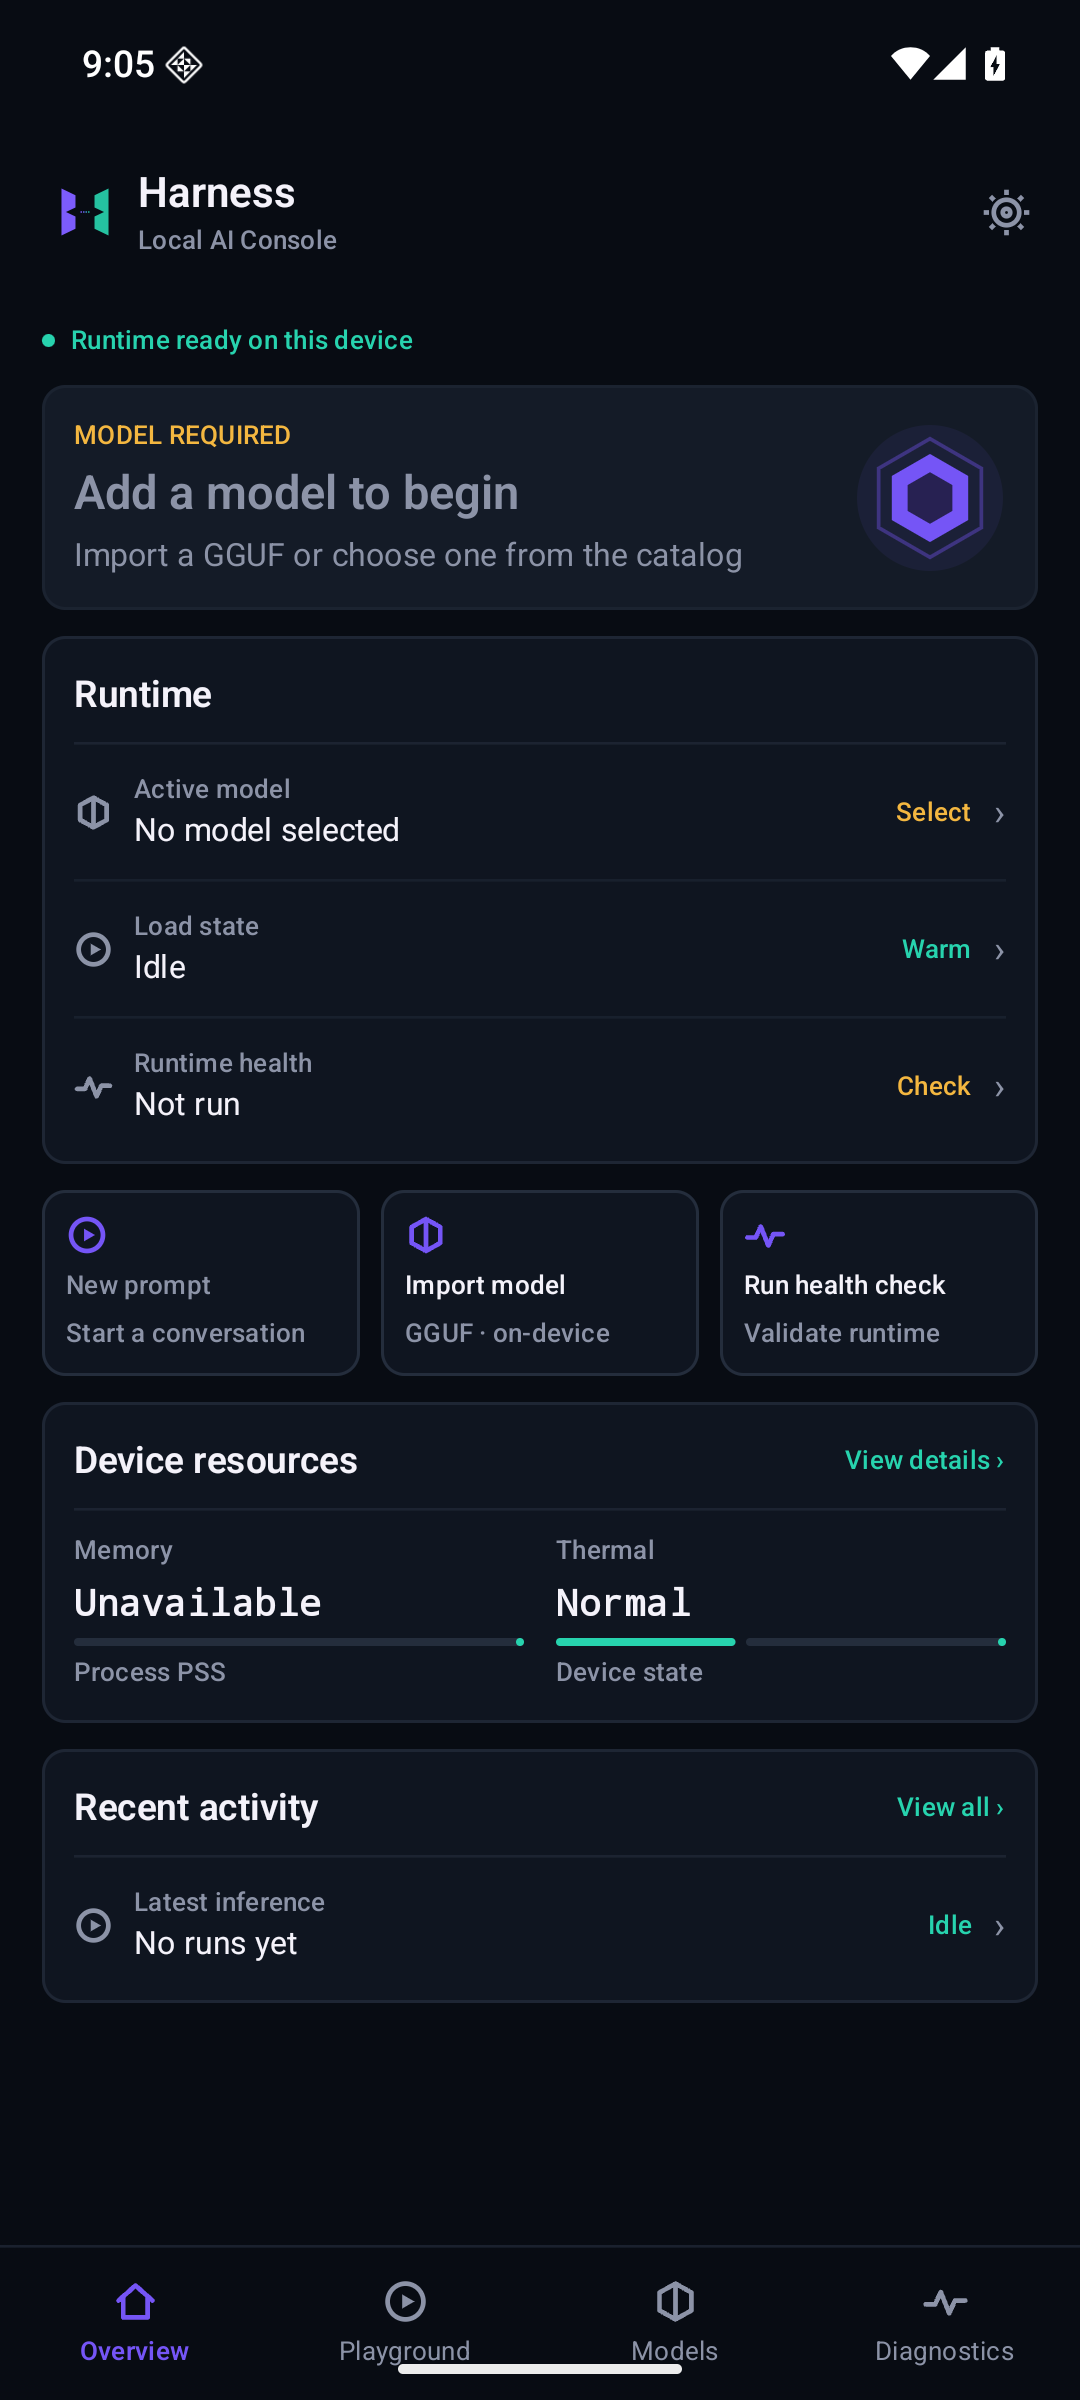Click View details in Device resources
The width and height of the screenshot is (1080, 2400).
(924, 1460)
